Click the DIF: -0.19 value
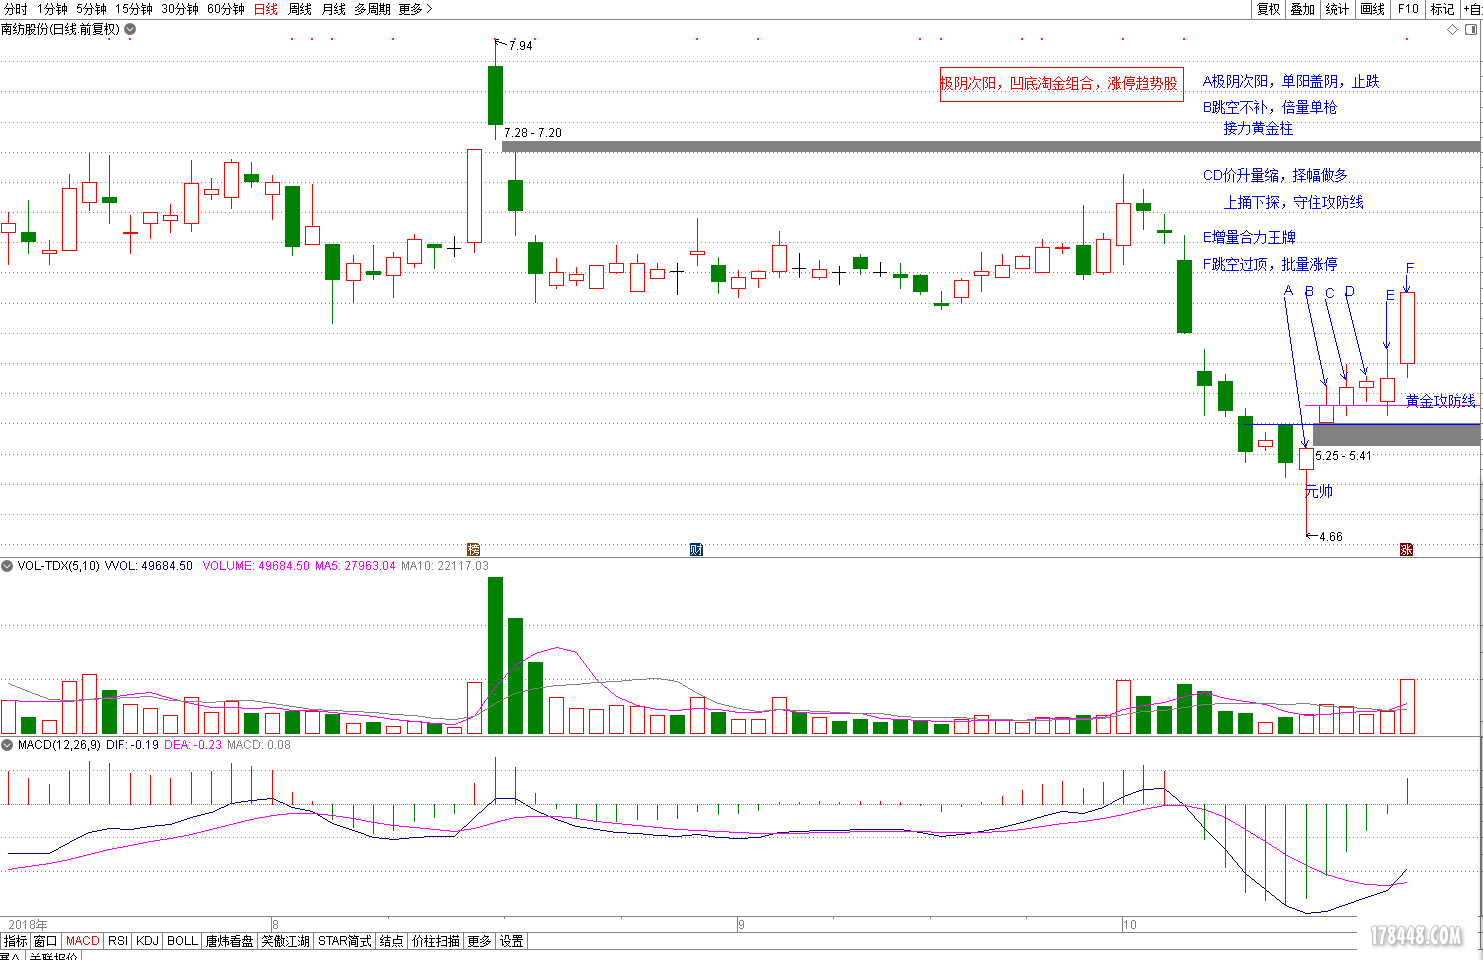 click(x=132, y=745)
